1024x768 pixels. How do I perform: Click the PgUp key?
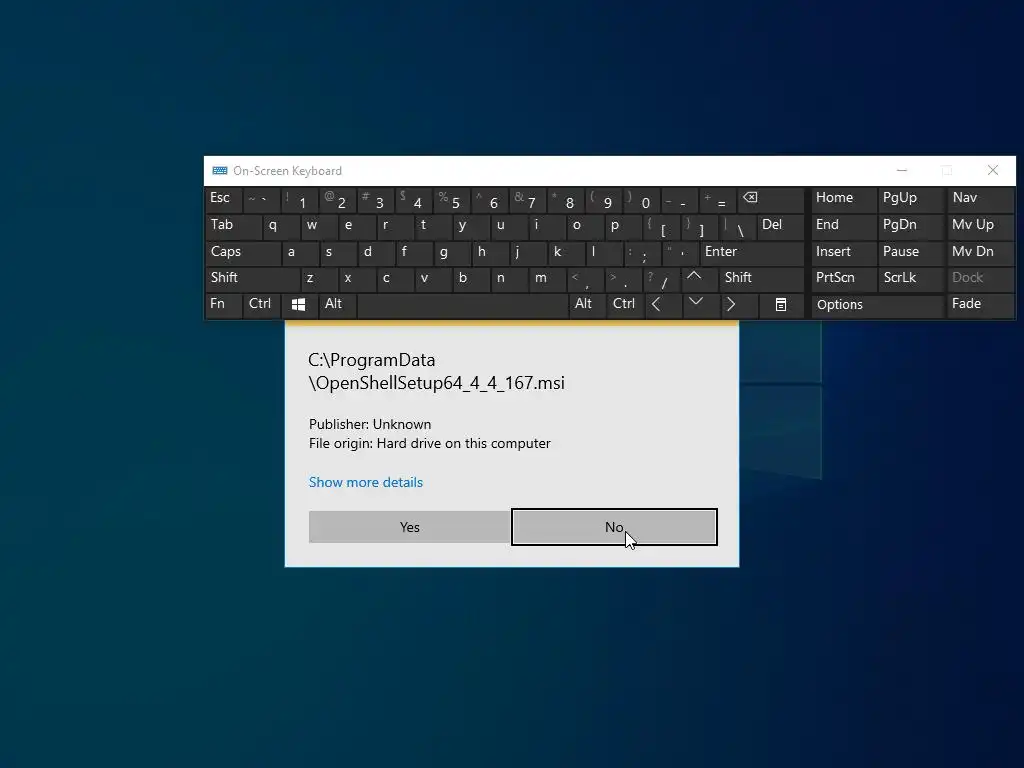pos(910,199)
